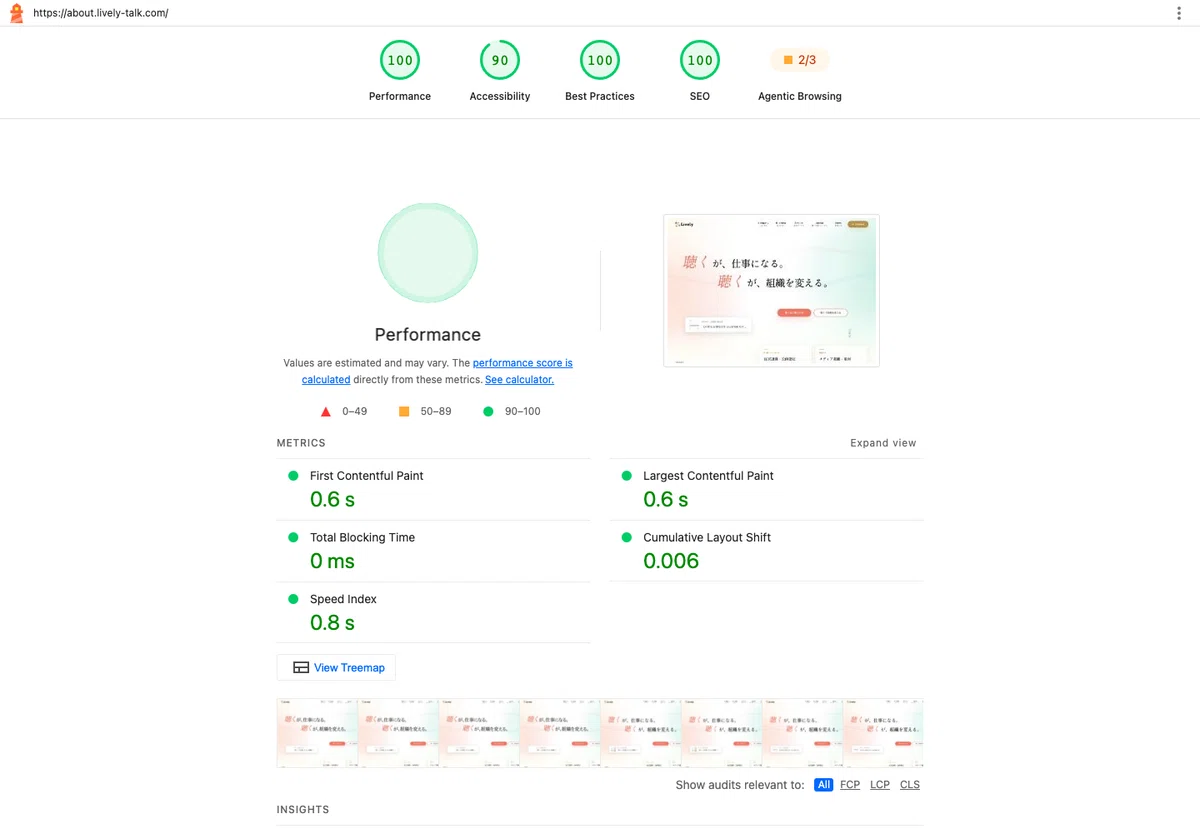Click the first filmstrip frame thumbnail
This screenshot has height=833, width=1200.
click(x=317, y=733)
